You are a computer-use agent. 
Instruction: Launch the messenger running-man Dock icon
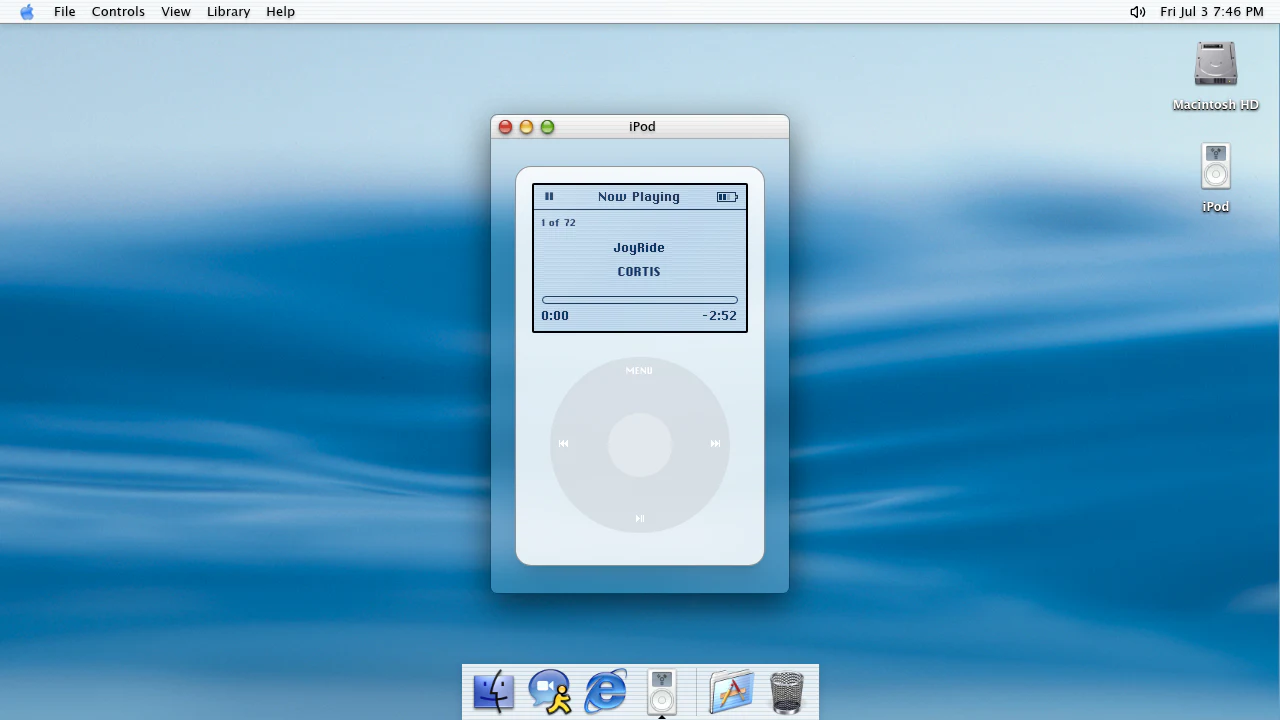(x=550, y=692)
